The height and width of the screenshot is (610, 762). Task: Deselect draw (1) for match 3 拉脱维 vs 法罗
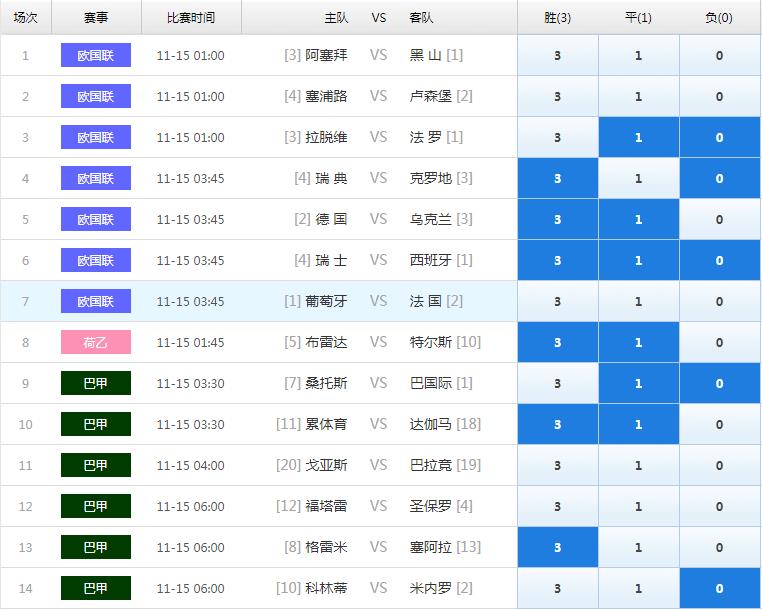point(639,137)
